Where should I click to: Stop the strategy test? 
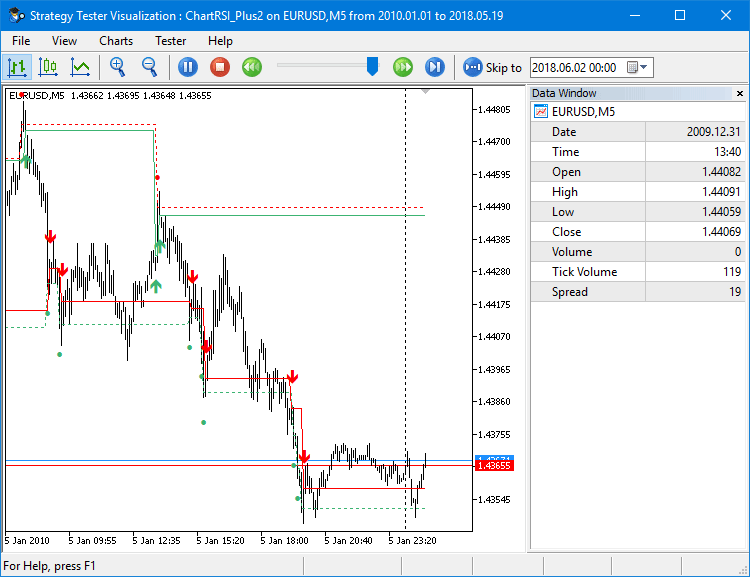(220, 67)
